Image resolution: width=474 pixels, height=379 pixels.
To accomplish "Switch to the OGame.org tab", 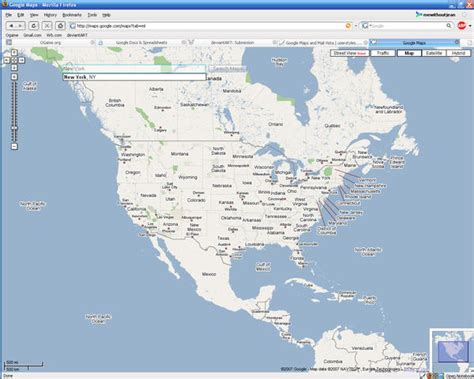I will (x=50, y=43).
